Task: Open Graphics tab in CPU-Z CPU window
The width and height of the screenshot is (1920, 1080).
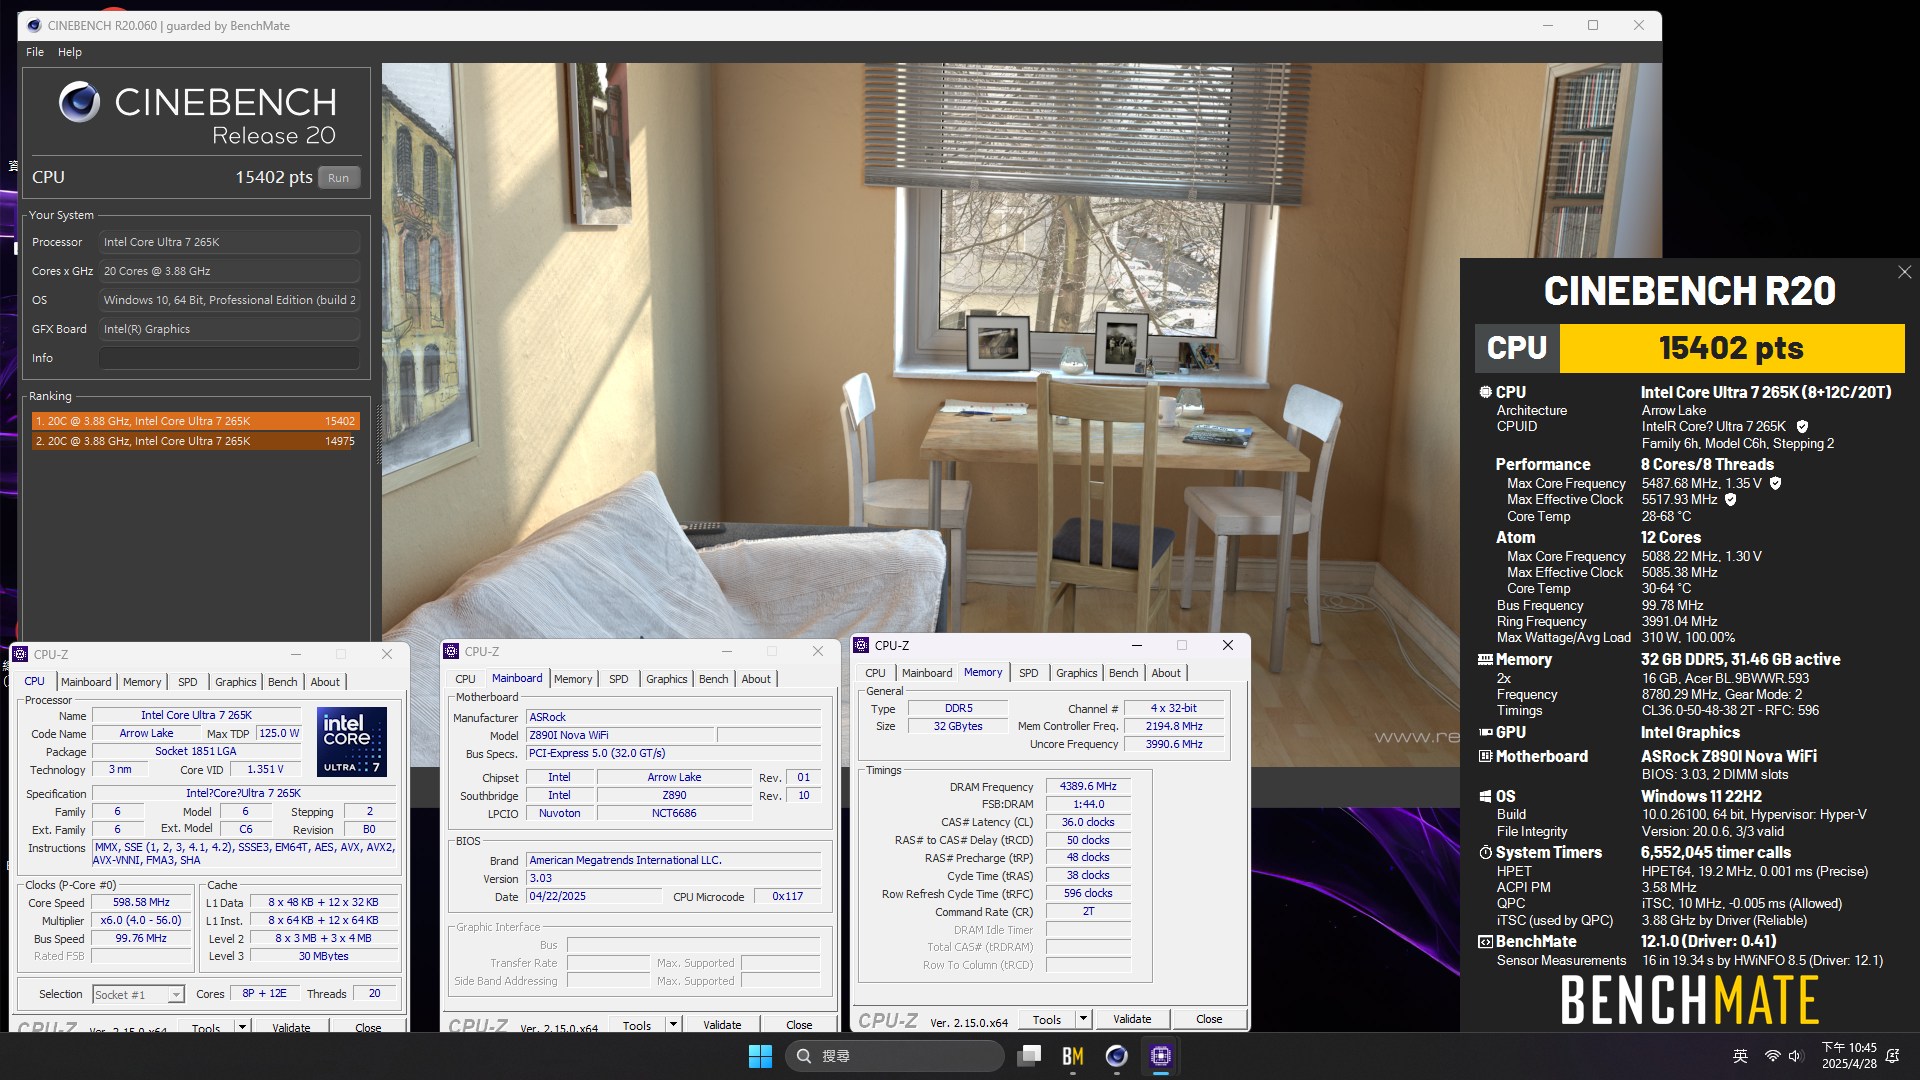Action: click(236, 682)
